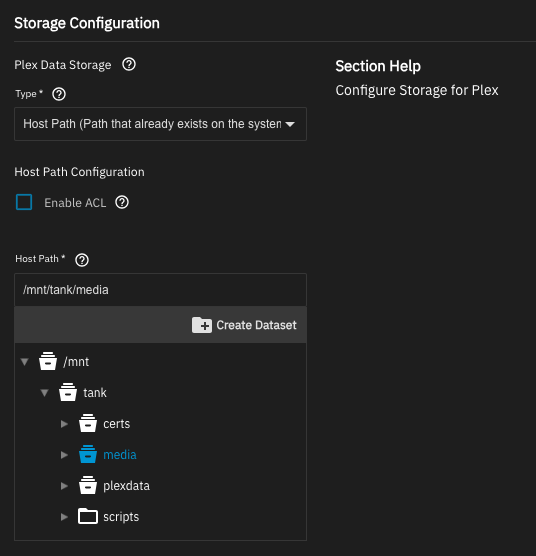
Task: Click the Create Dataset folder-plus icon
Action: pyautogui.click(x=202, y=325)
